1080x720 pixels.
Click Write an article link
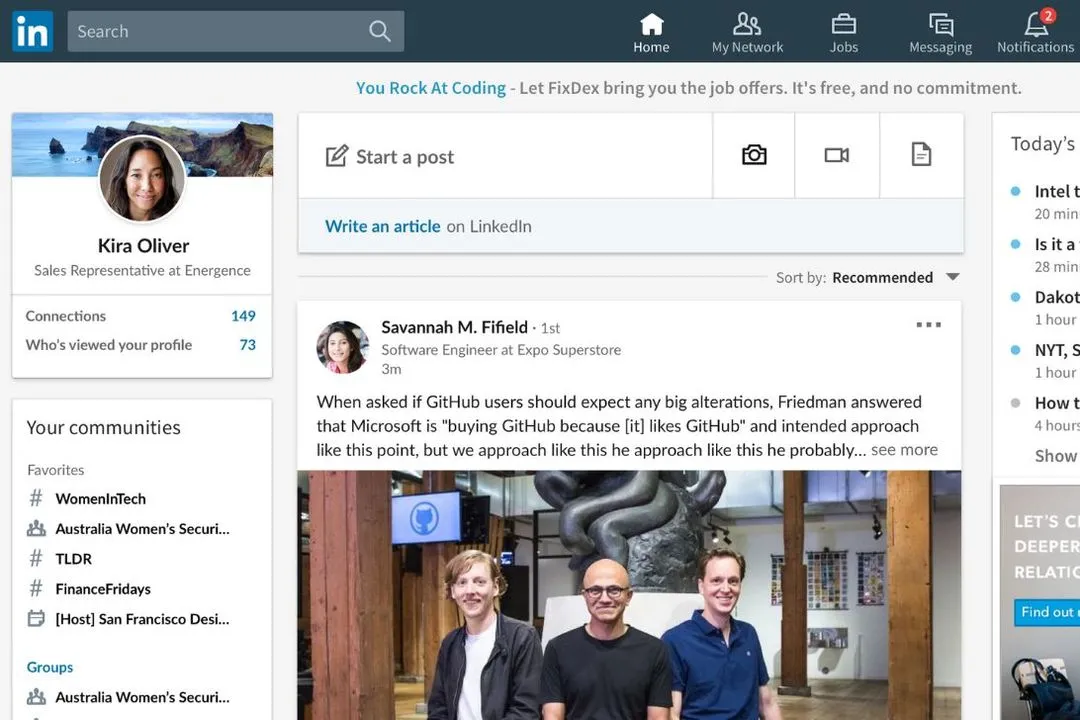coord(382,226)
